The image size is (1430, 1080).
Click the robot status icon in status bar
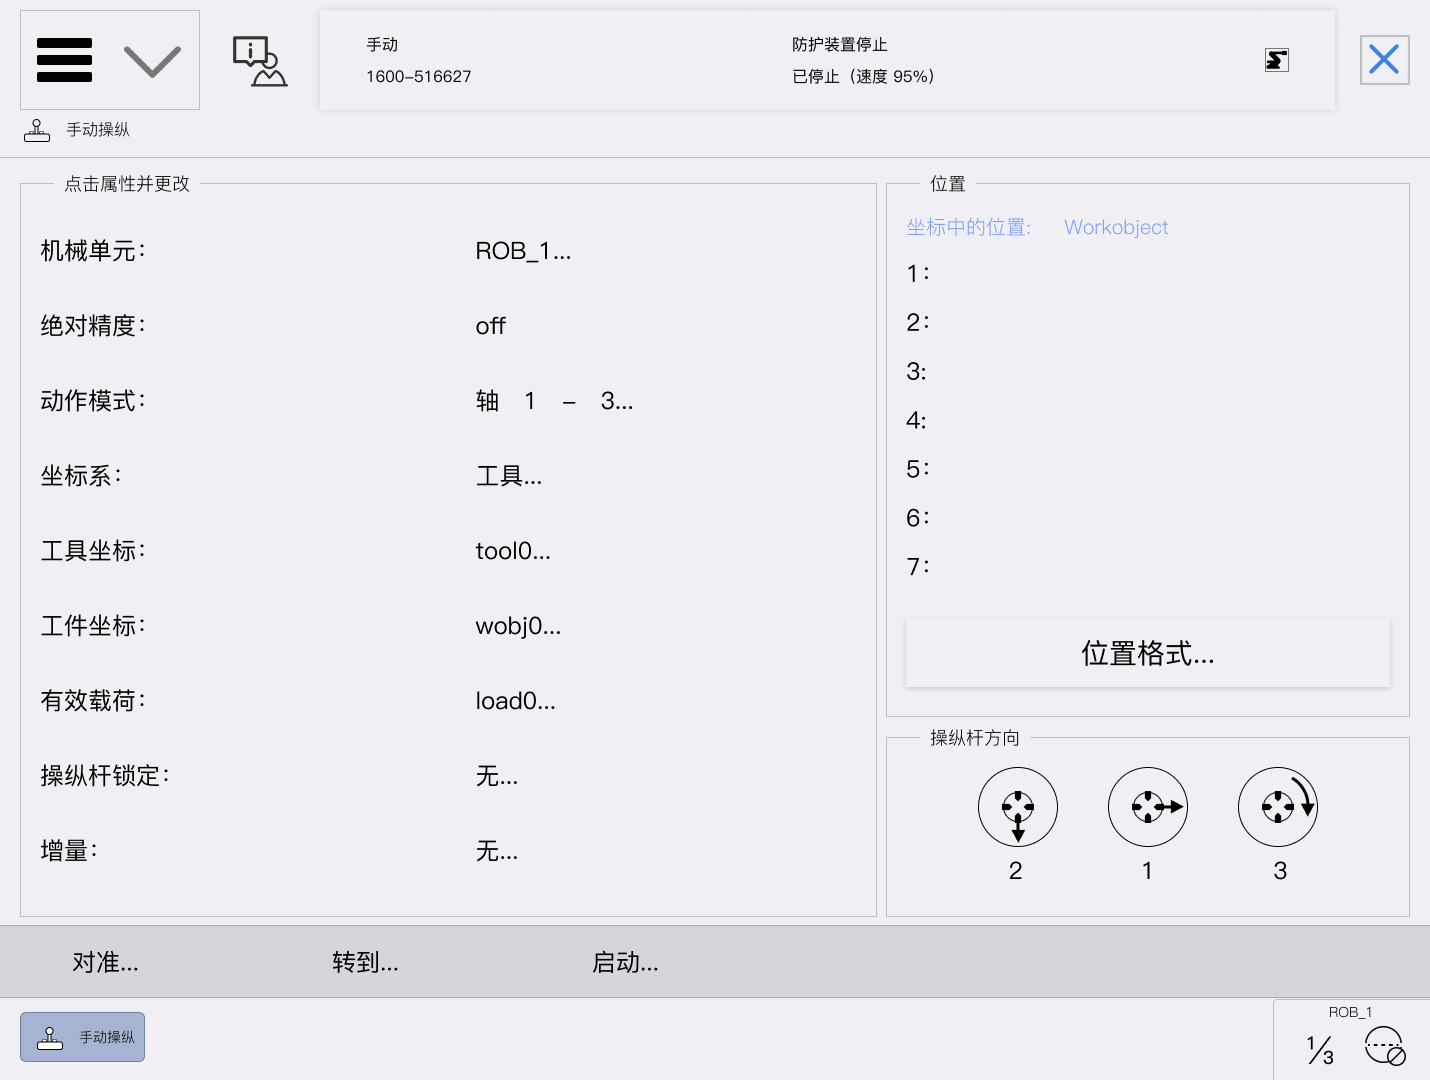1276,60
